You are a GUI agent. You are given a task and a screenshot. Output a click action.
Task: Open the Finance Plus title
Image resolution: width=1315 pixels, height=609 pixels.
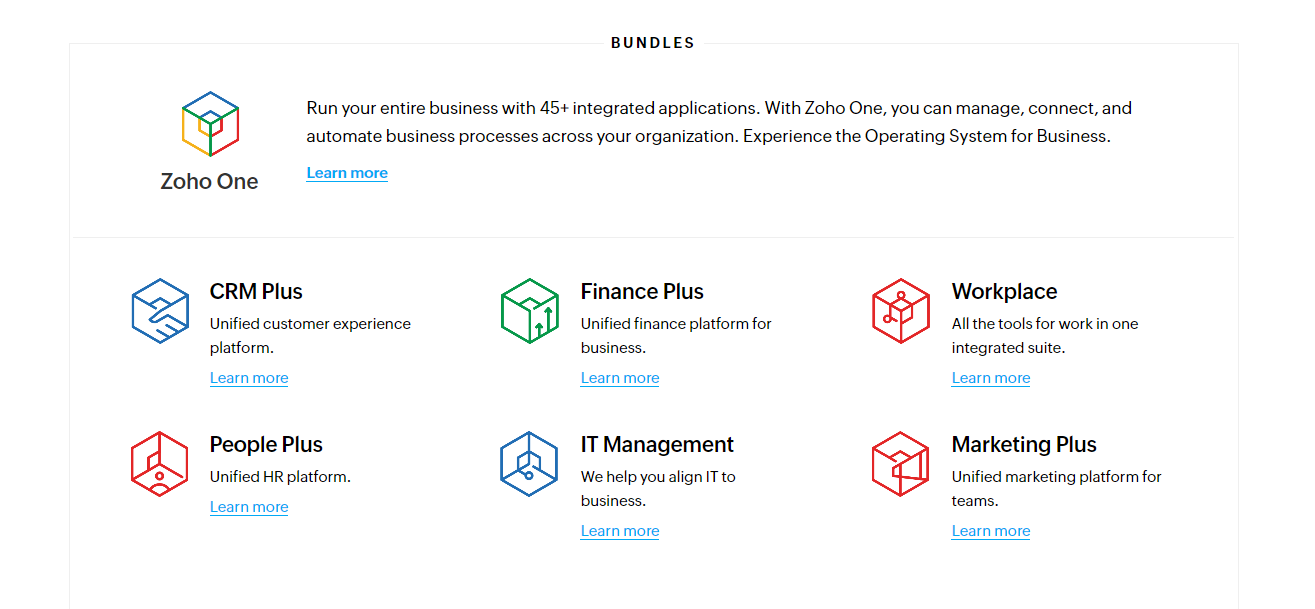click(x=642, y=292)
